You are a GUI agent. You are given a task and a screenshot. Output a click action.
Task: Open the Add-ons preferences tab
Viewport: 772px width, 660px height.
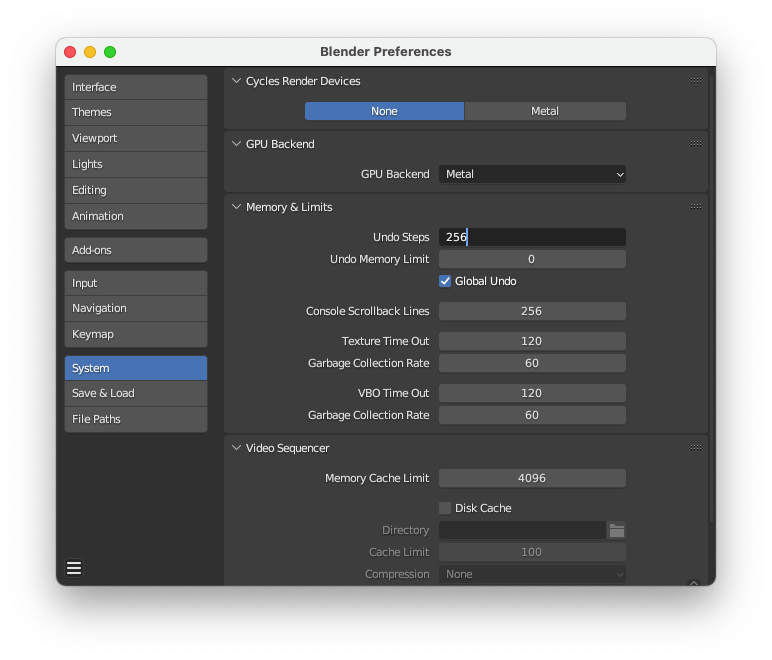136,250
